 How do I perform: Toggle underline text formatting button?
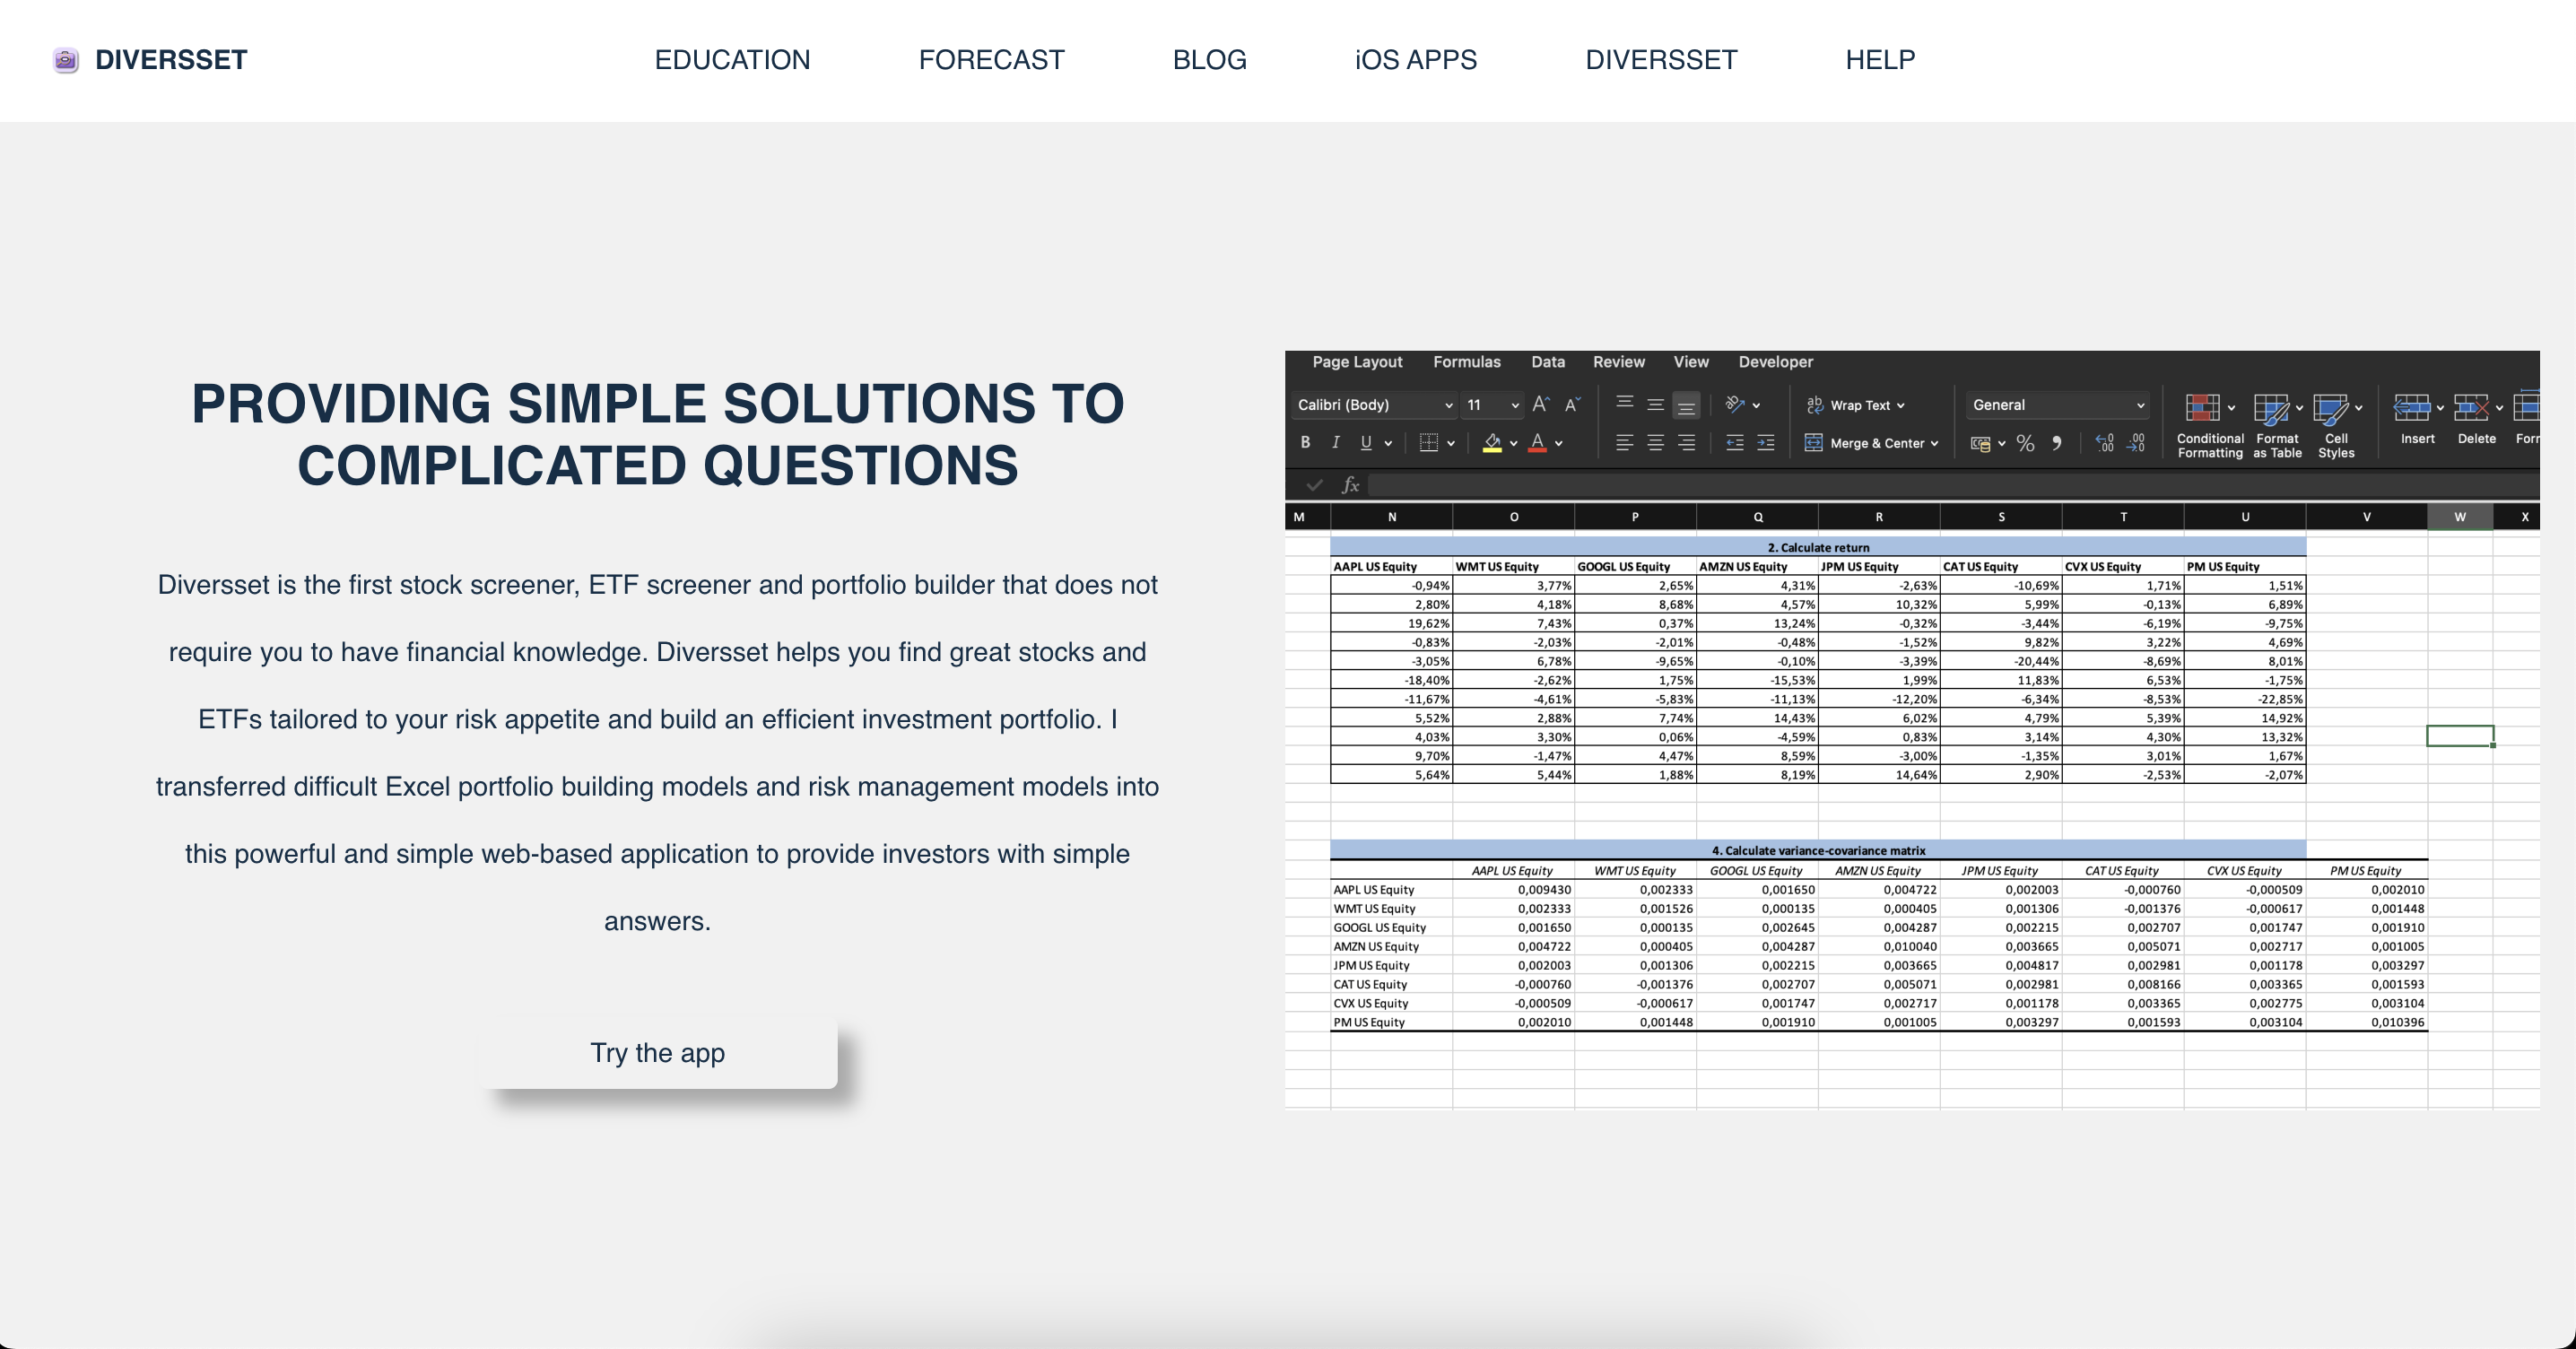coord(1366,442)
